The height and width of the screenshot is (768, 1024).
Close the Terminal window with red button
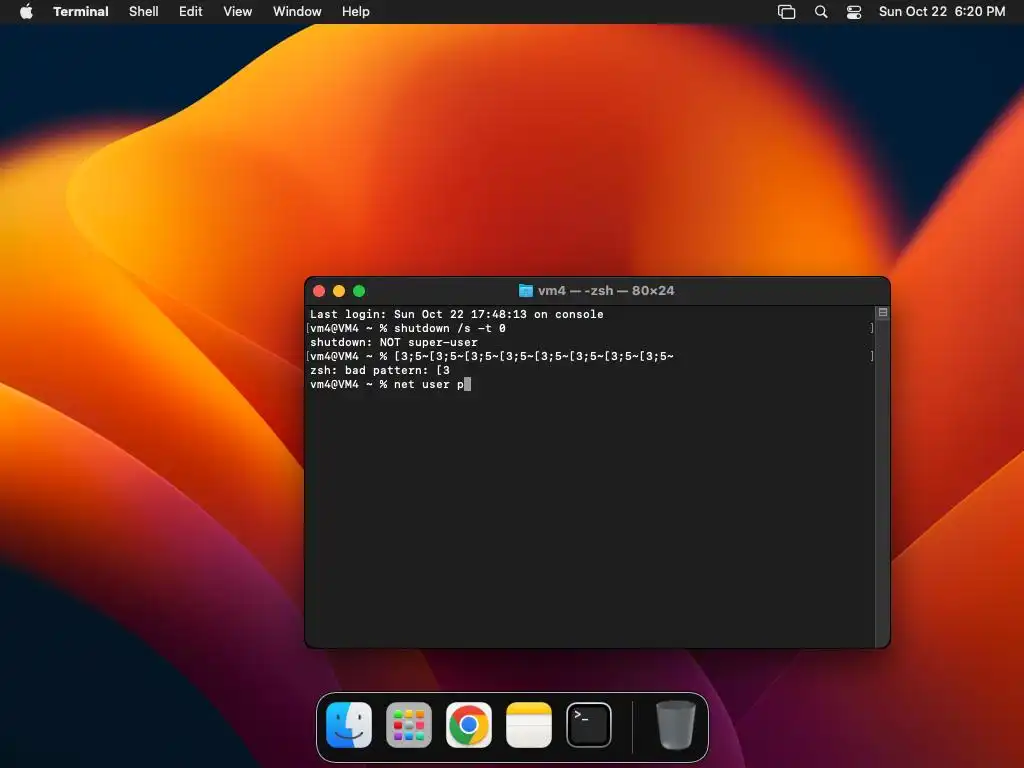[x=319, y=291]
